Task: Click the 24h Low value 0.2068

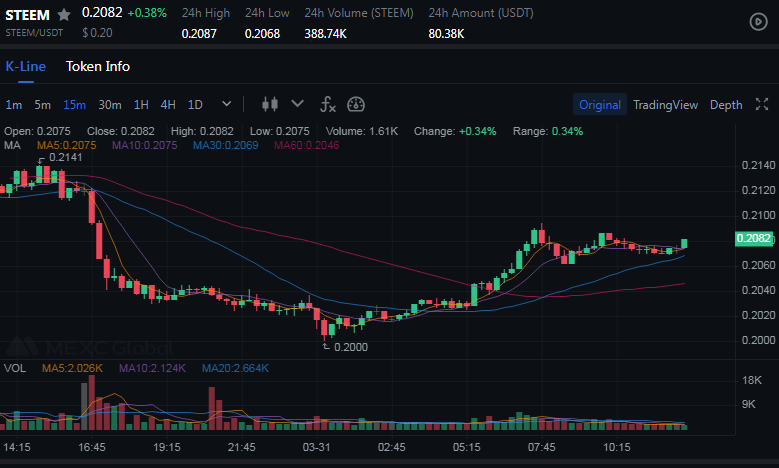Action: point(262,34)
